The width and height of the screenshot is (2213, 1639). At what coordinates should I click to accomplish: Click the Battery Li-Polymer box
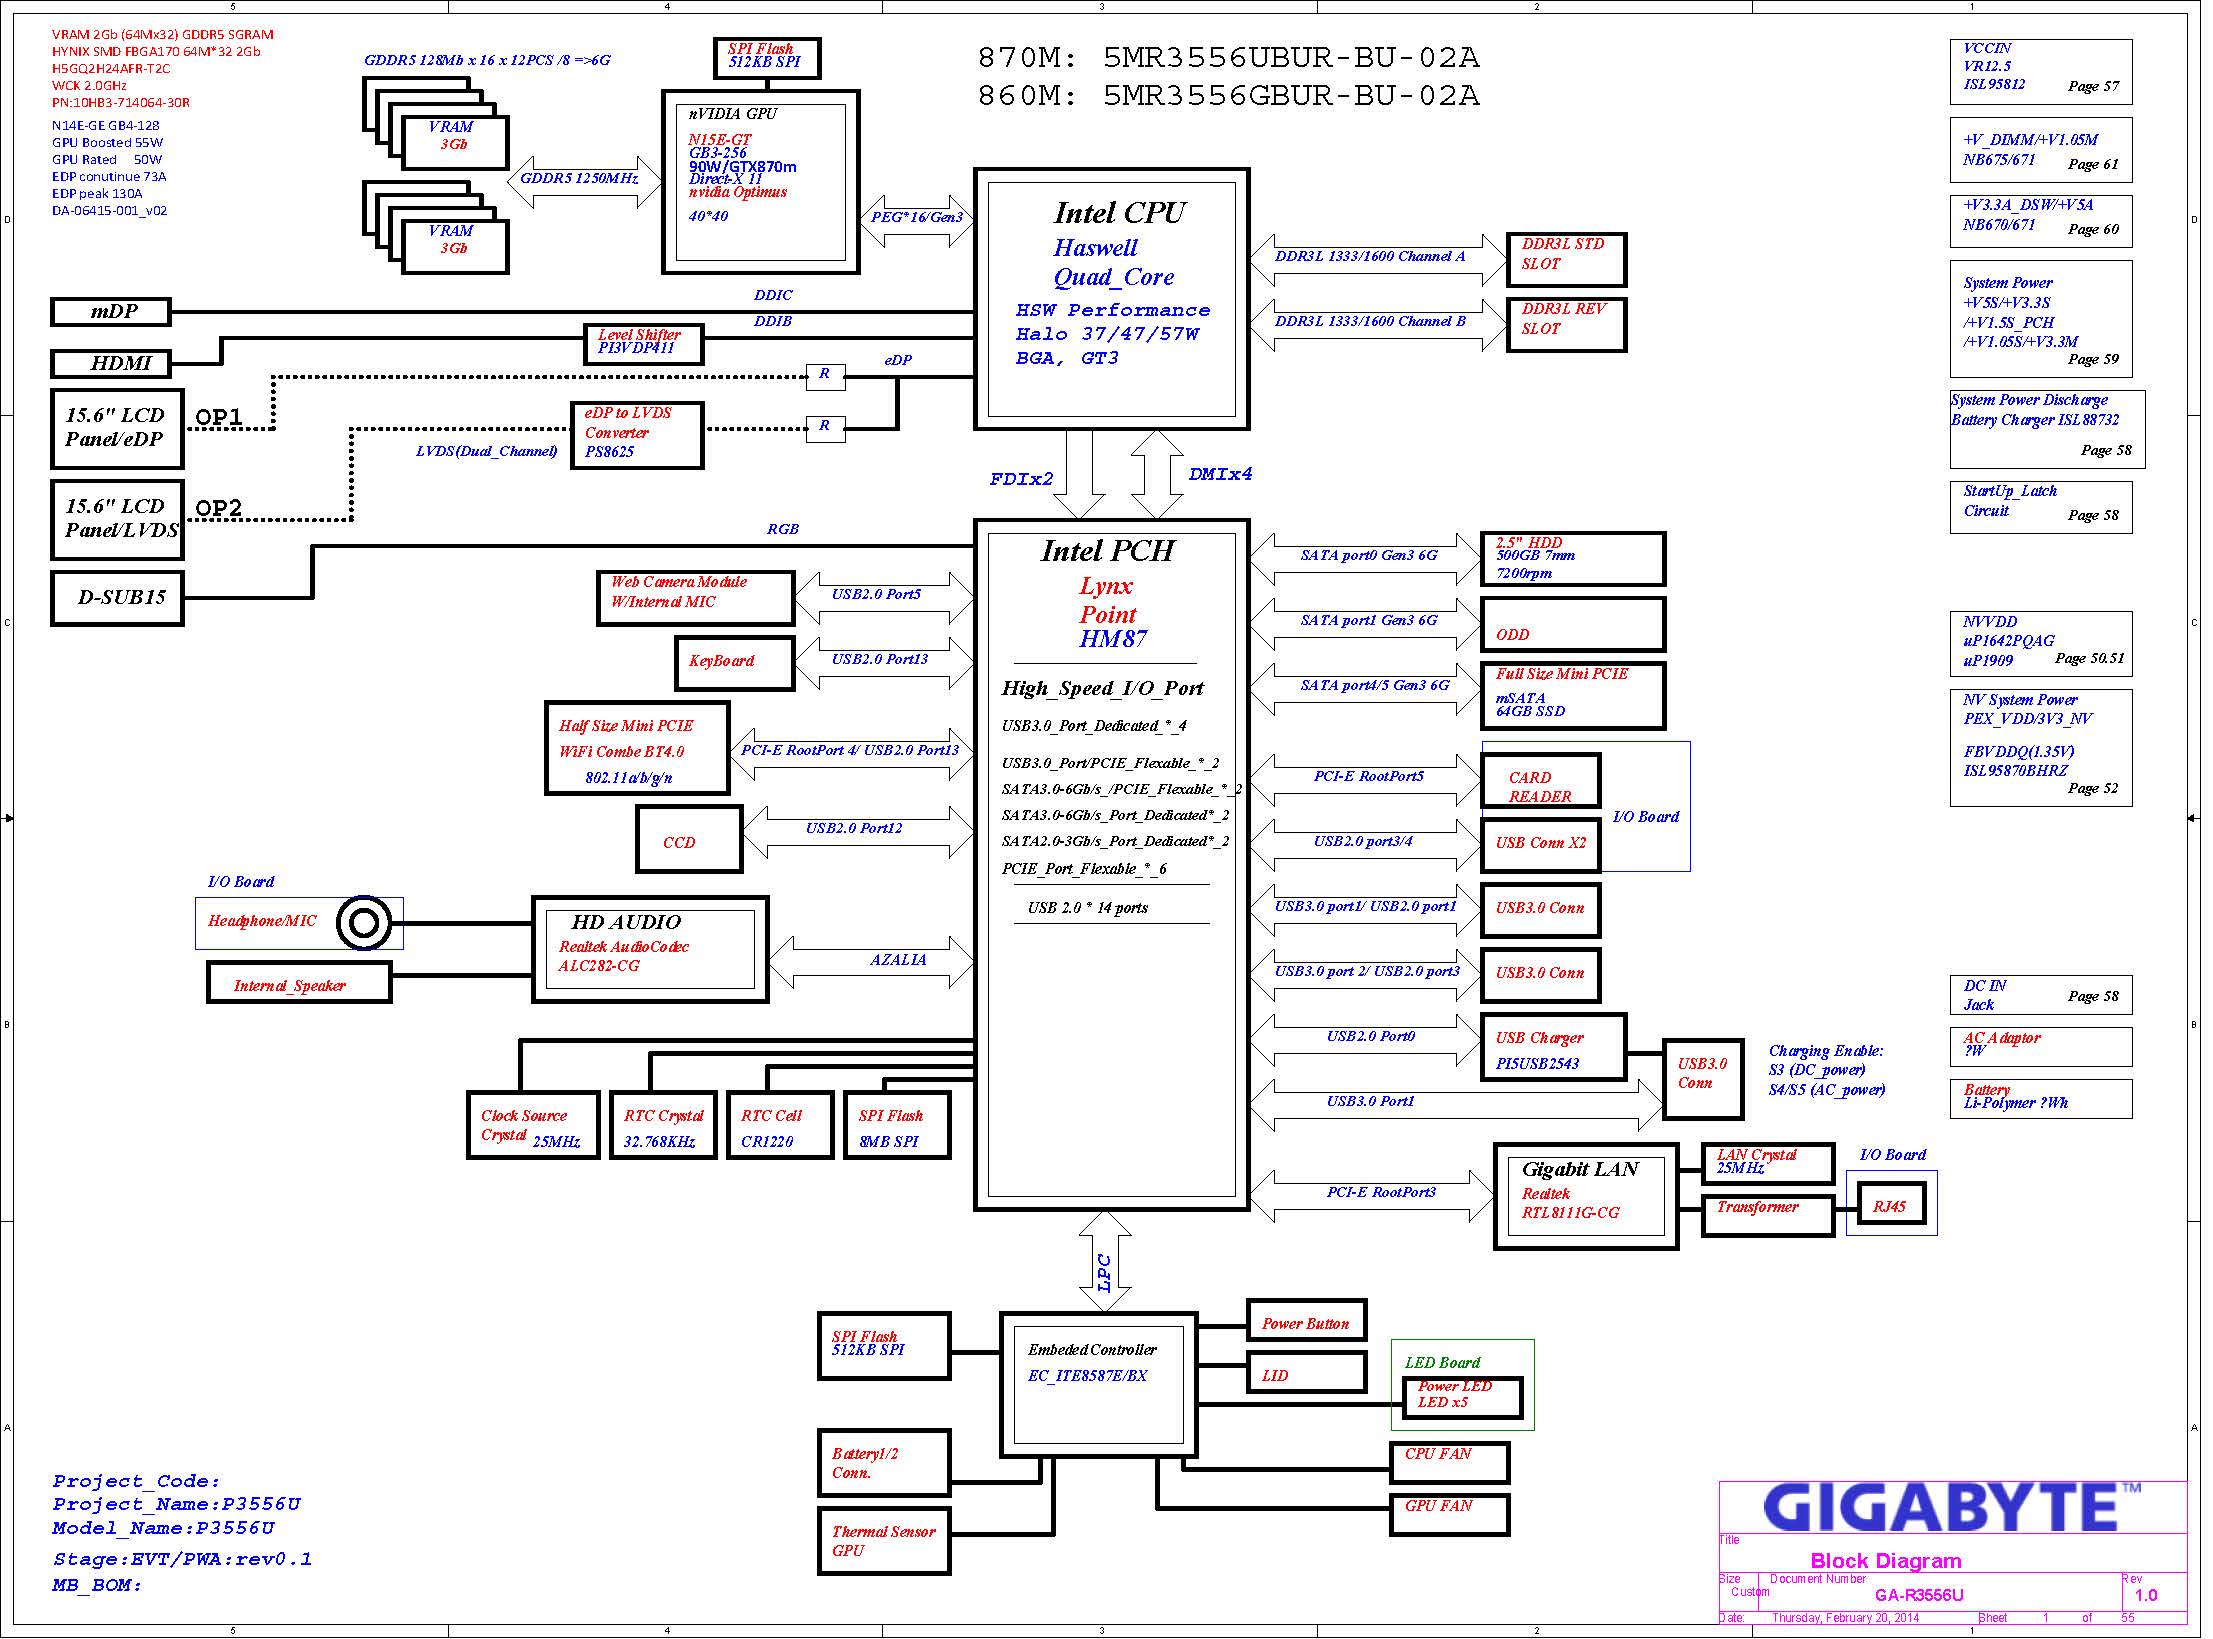[x=2041, y=1099]
